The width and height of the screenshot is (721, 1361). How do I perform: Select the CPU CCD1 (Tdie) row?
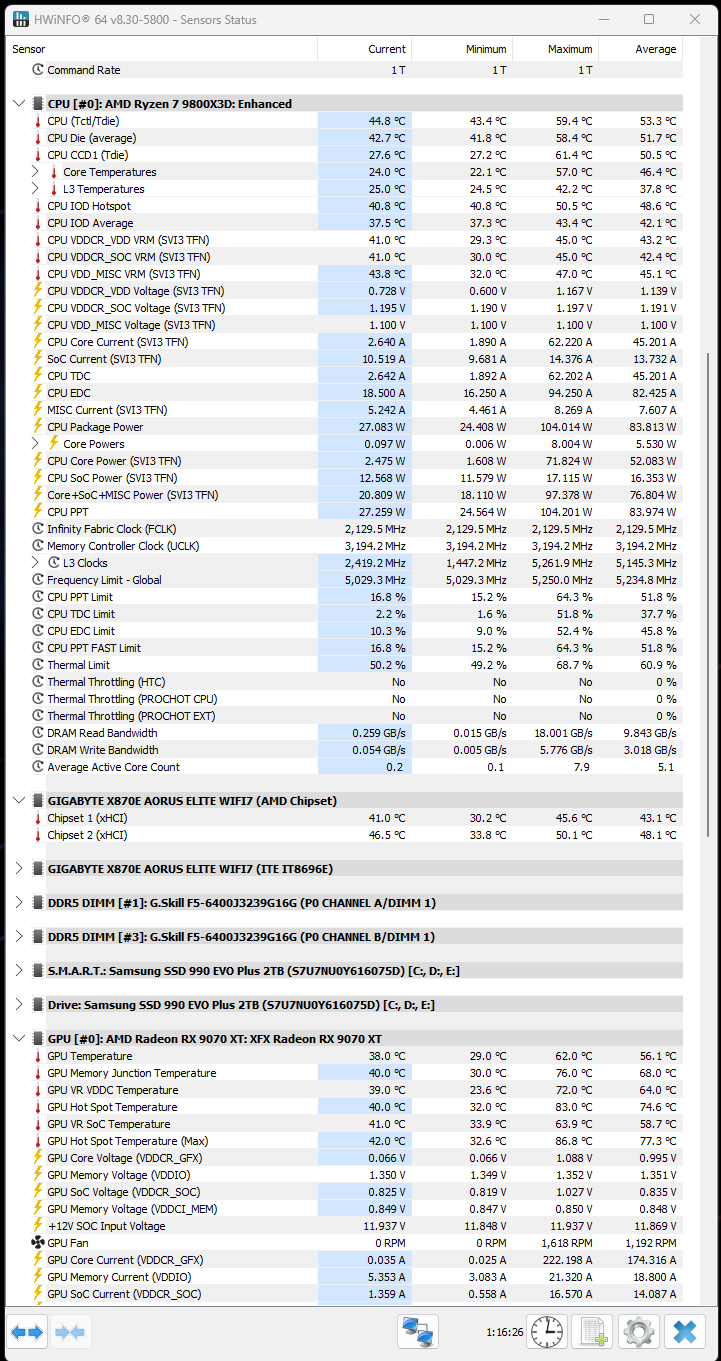pos(345,155)
